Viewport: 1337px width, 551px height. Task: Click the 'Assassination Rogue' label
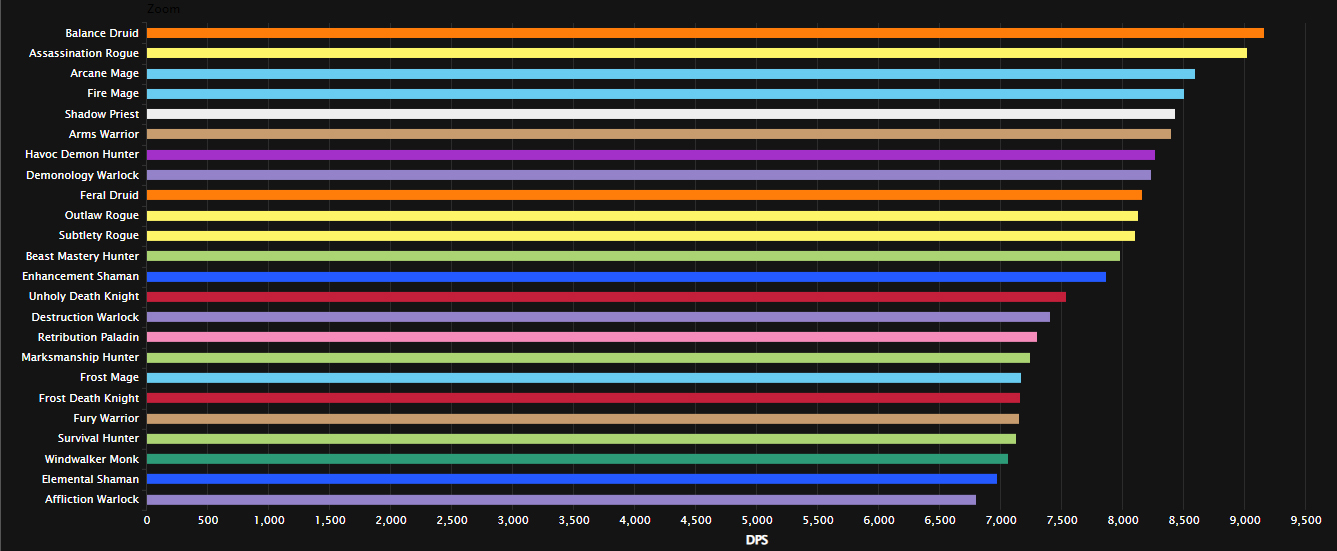pyautogui.click(x=84, y=53)
